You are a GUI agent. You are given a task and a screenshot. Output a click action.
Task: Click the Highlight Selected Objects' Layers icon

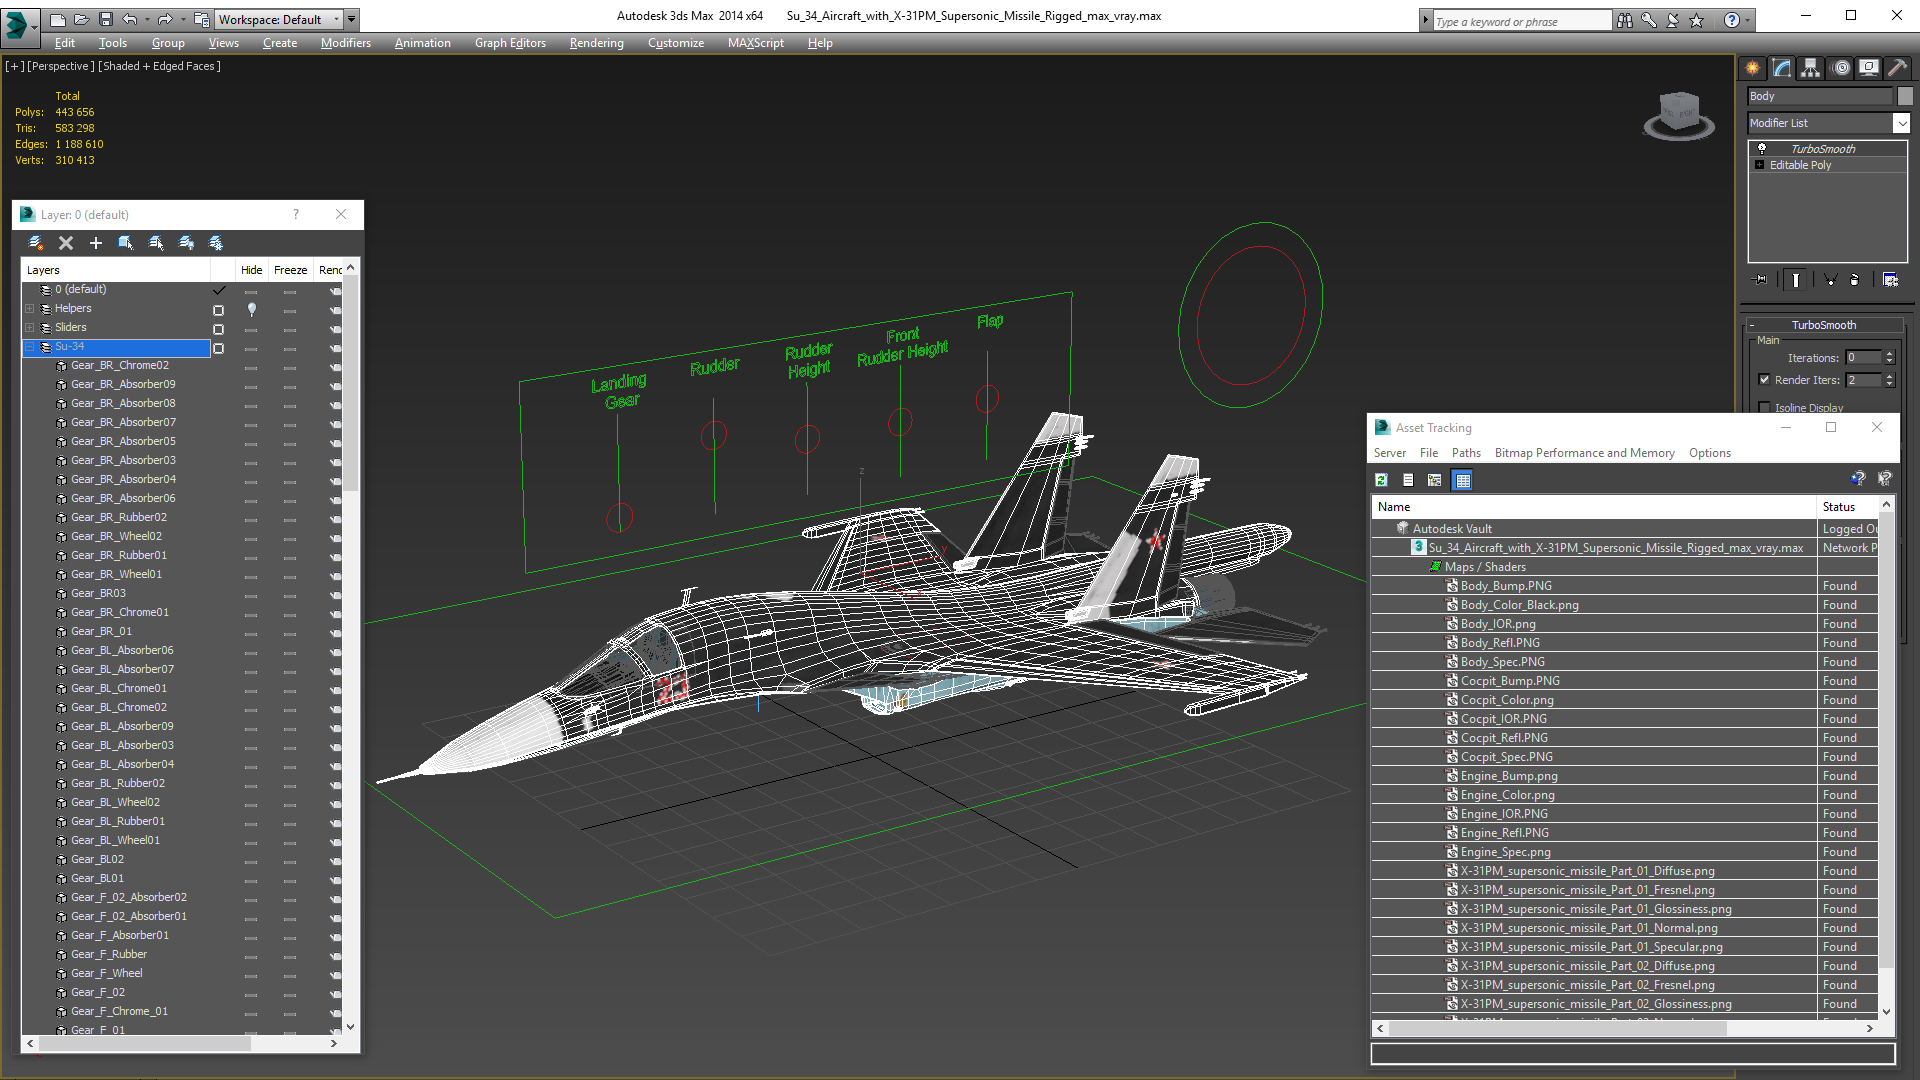pos(156,243)
